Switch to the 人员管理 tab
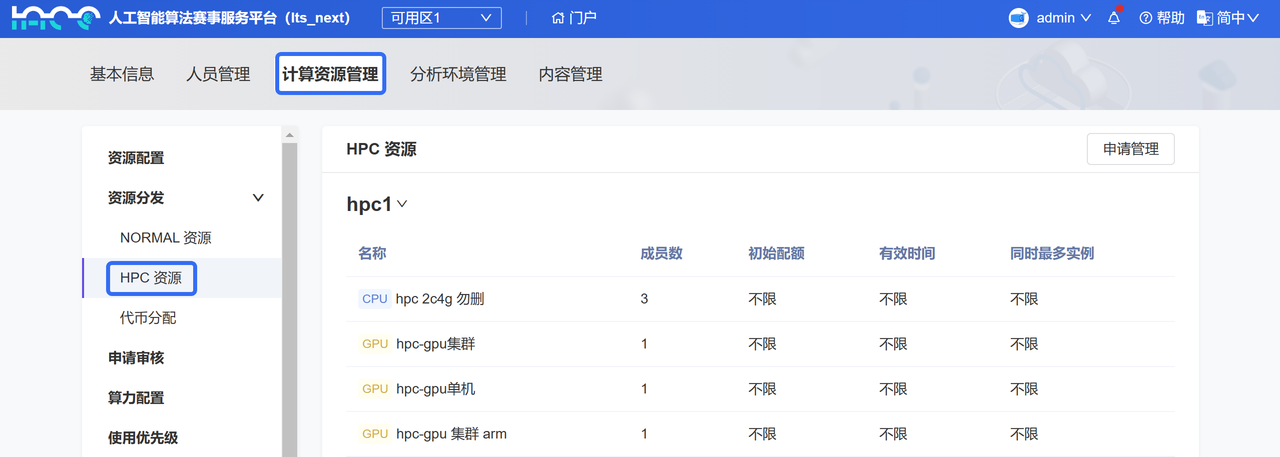This screenshot has height=457, width=1280. click(218, 74)
